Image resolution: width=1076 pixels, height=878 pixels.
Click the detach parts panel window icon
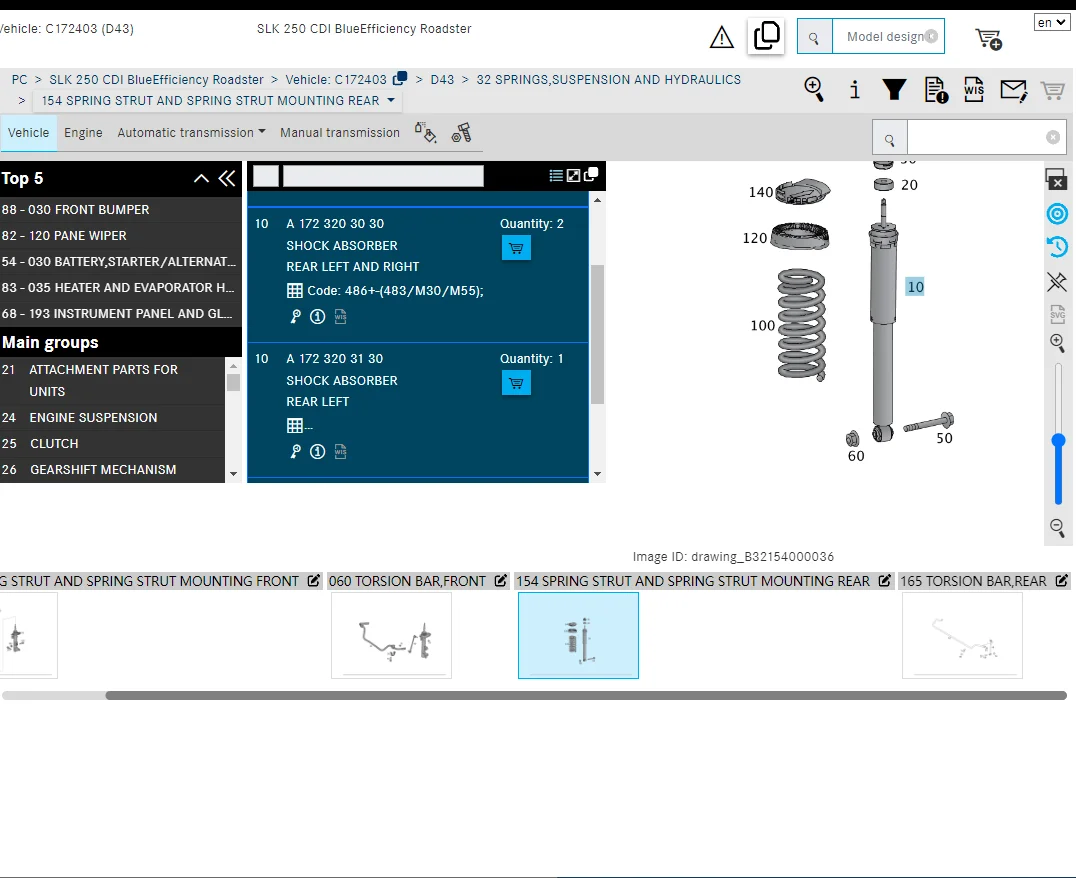[x=591, y=175]
